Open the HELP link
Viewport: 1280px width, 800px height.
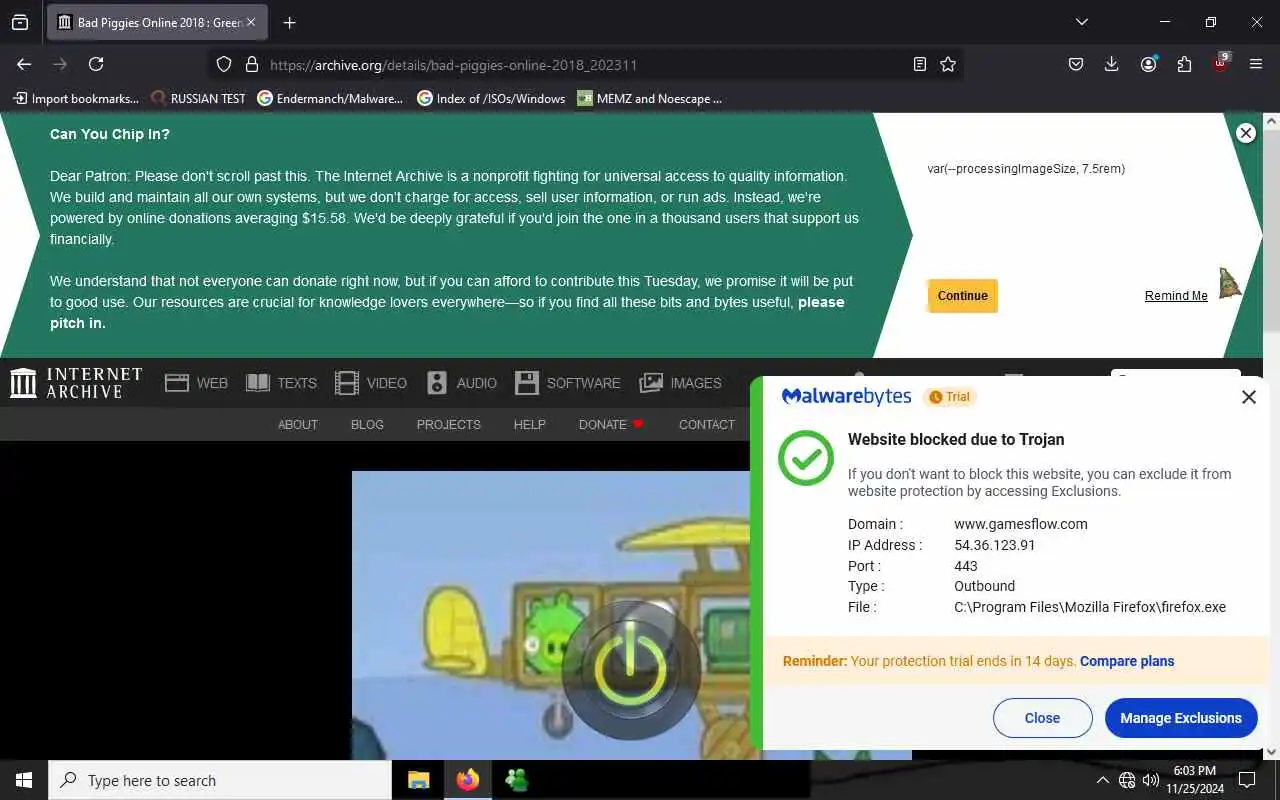point(529,425)
